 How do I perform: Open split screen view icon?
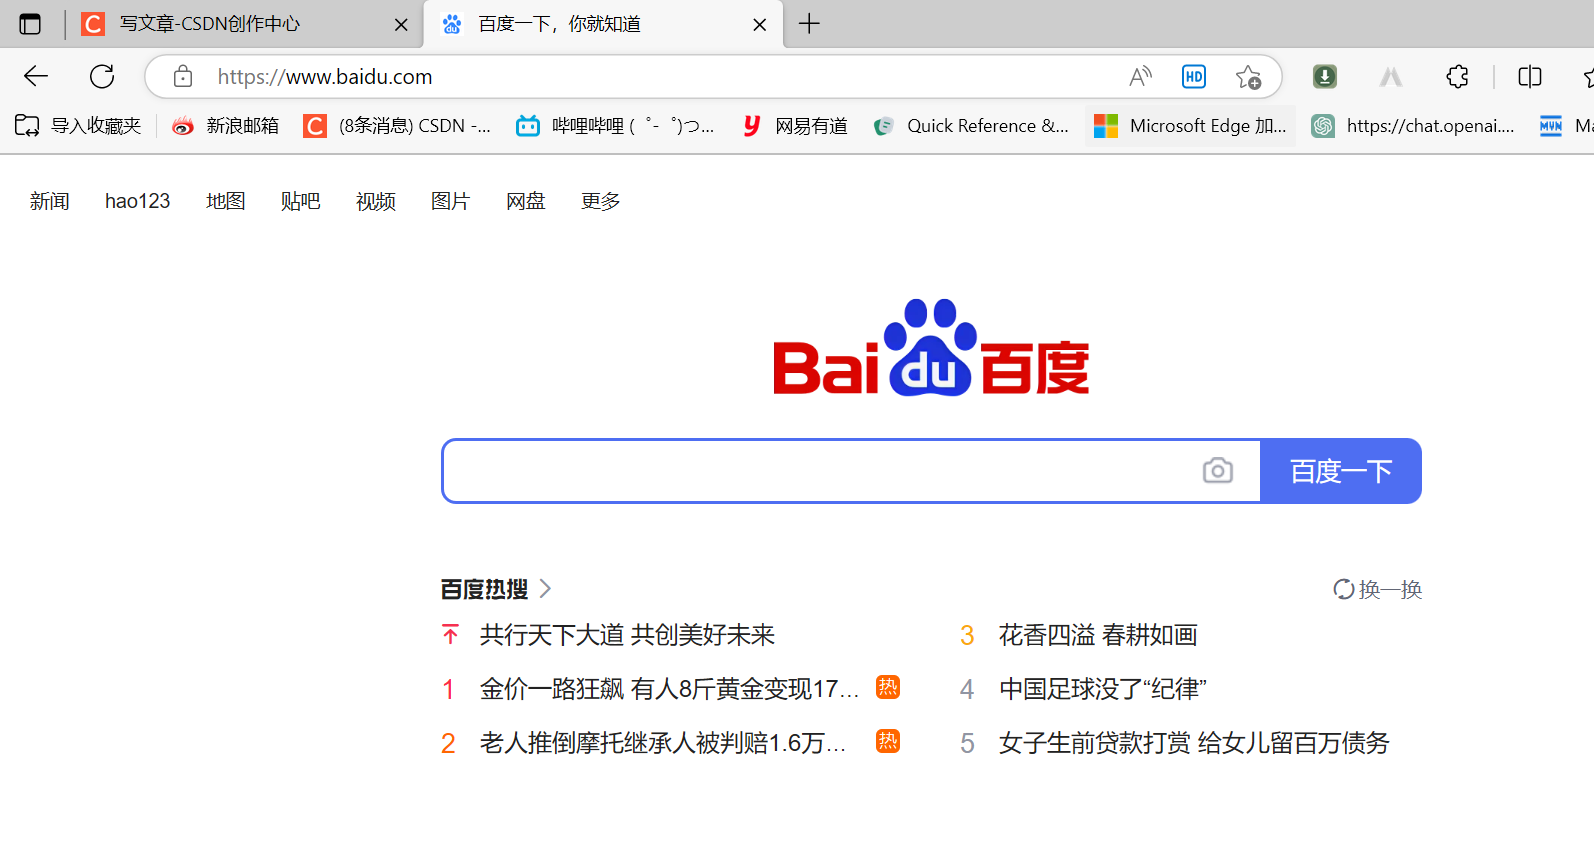tap(1530, 77)
